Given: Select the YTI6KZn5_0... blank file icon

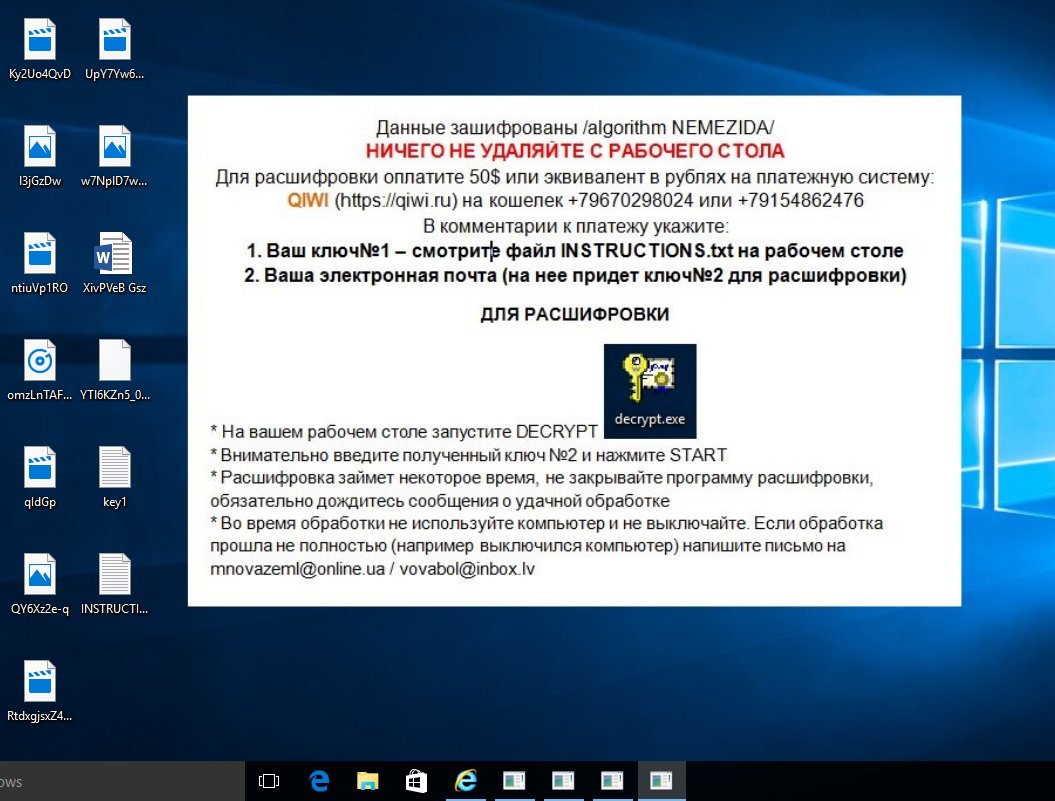Looking at the screenshot, I should 114,360.
